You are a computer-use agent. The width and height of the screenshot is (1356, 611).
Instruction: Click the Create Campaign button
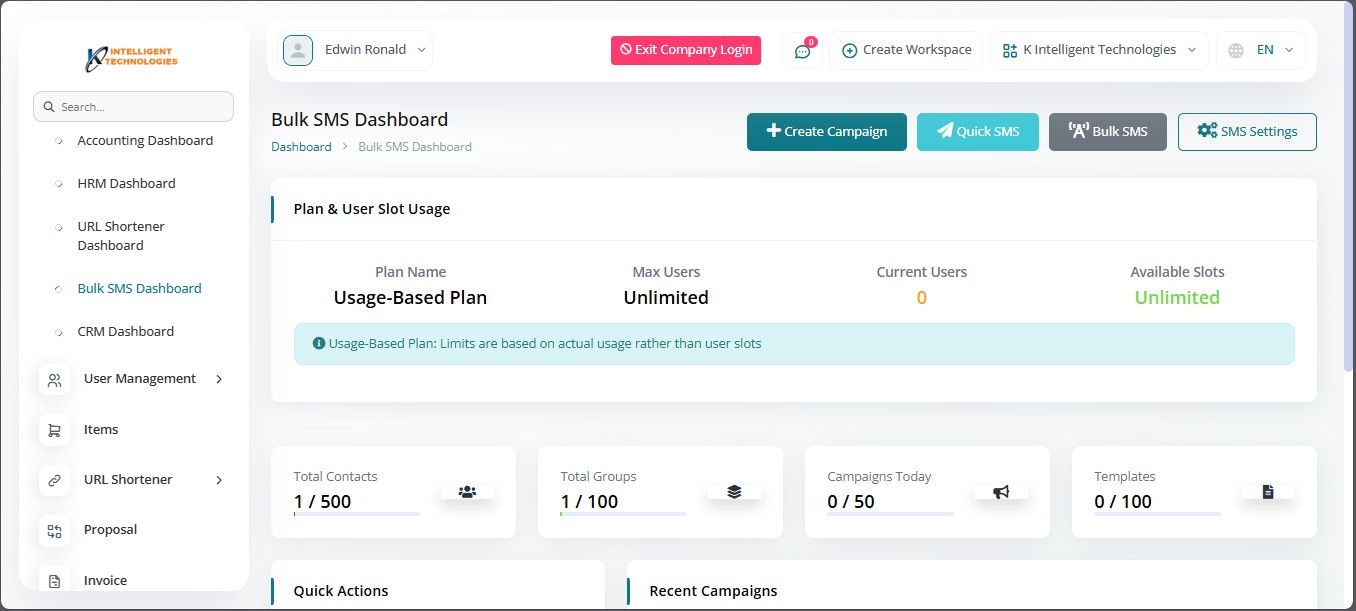[x=826, y=132]
